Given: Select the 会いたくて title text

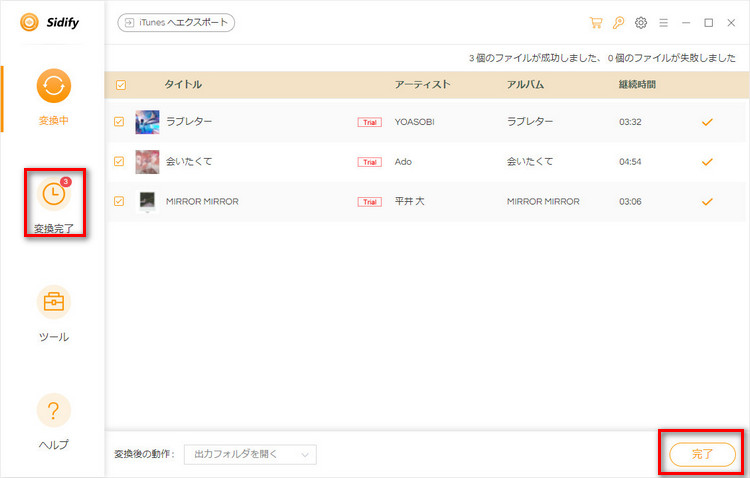Looking at the screenshot, I should [x=189, y=161].
